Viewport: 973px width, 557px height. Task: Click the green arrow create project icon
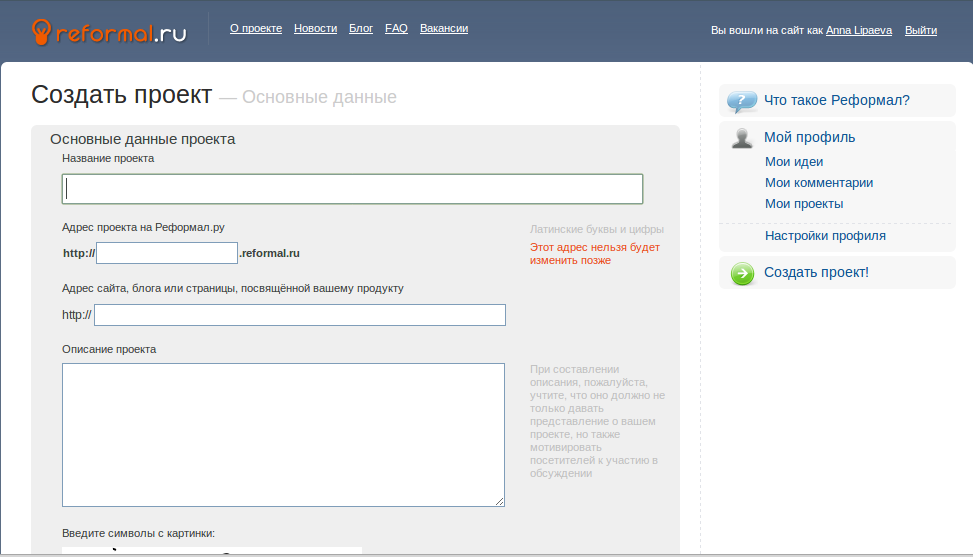pos(742,273)
